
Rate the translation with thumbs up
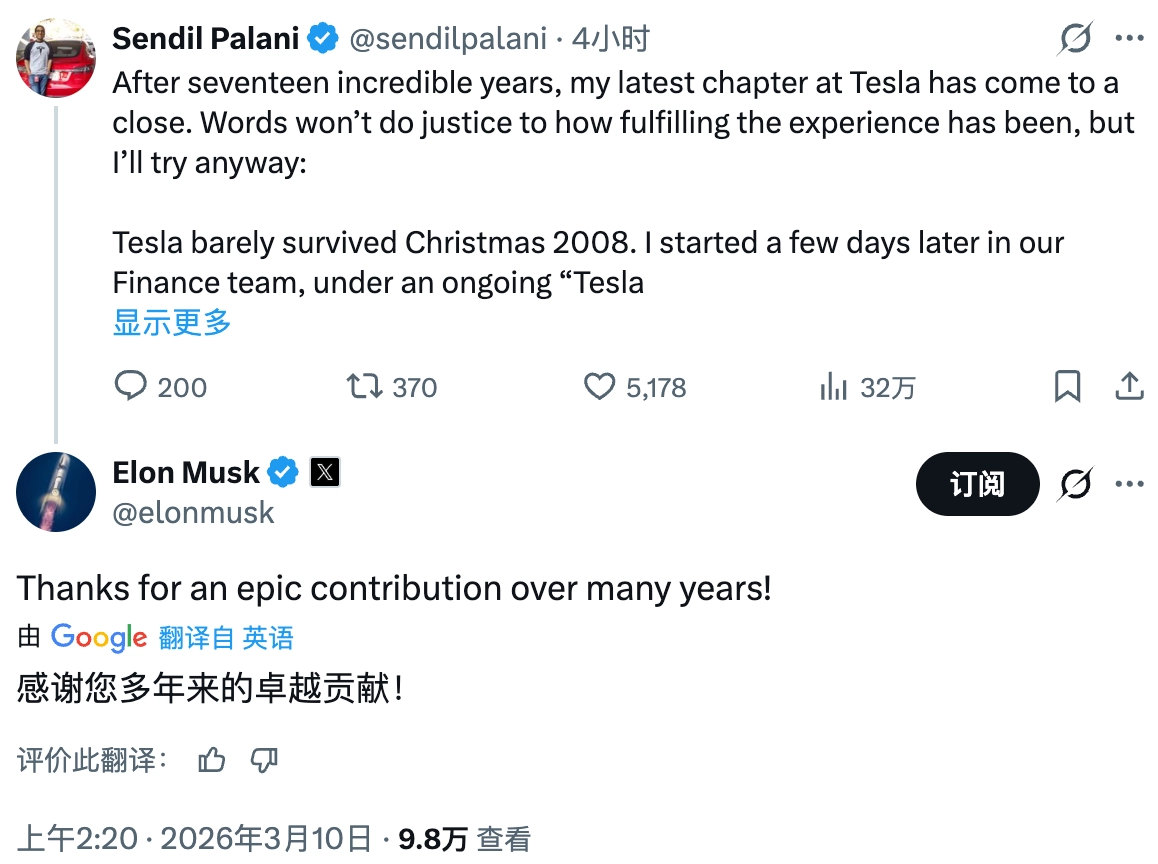click(211, 760)
